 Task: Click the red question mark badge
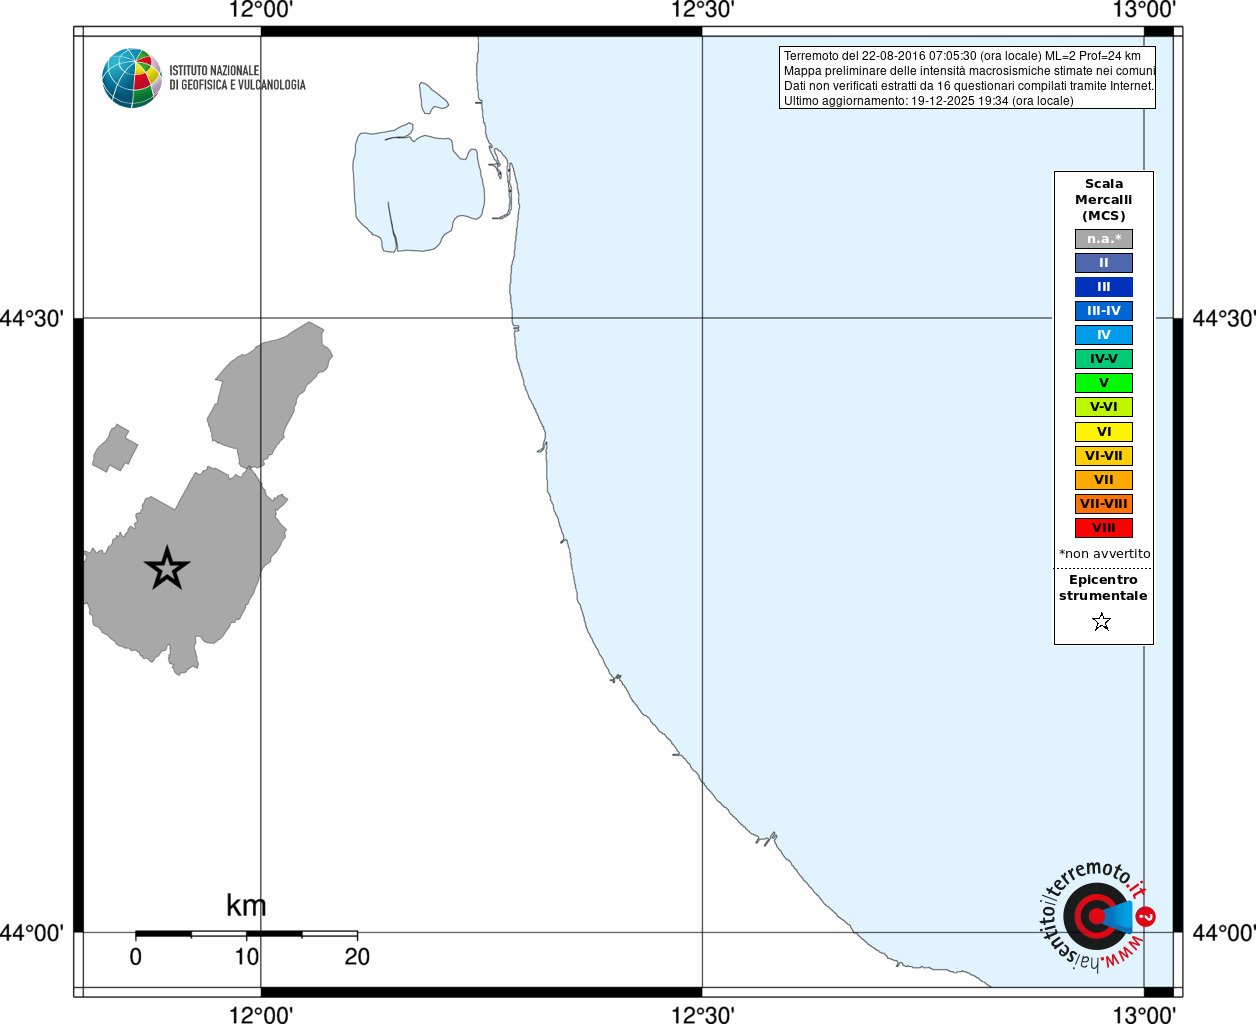1146,916
